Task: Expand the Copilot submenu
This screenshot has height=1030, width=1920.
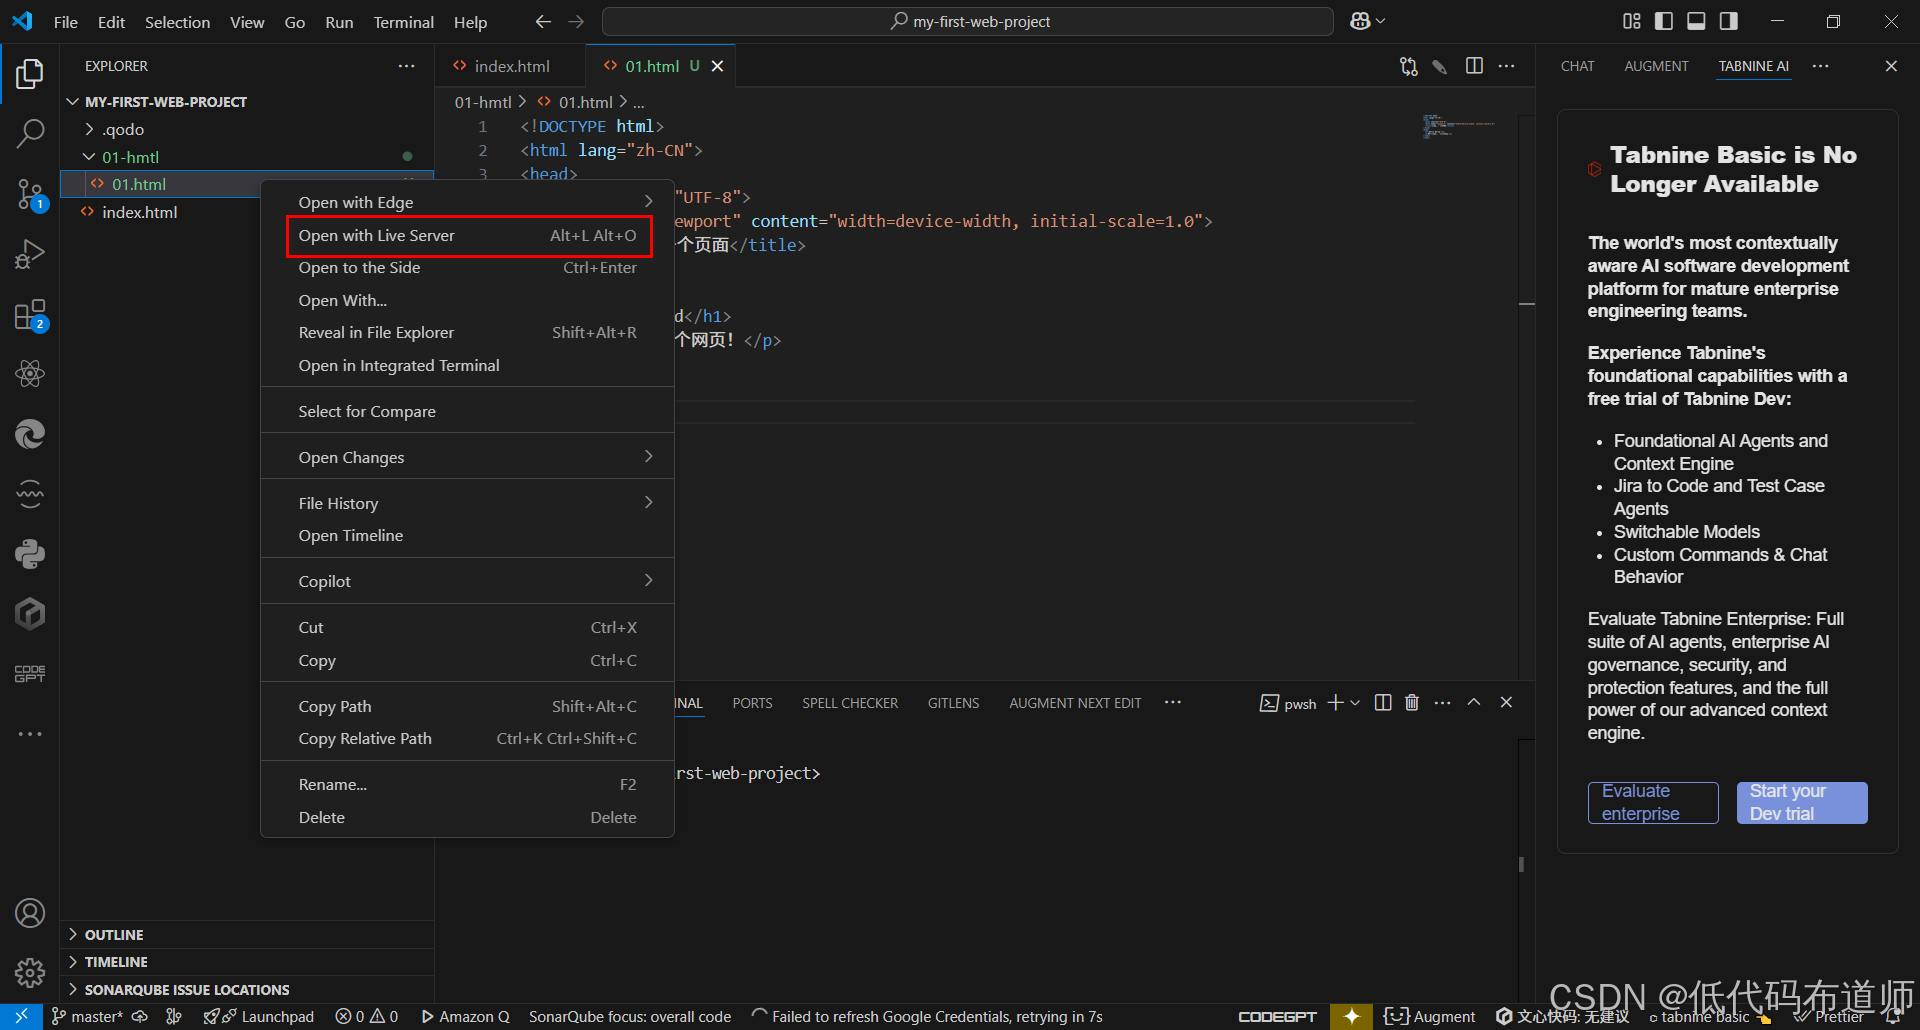Action: [468, 581]
